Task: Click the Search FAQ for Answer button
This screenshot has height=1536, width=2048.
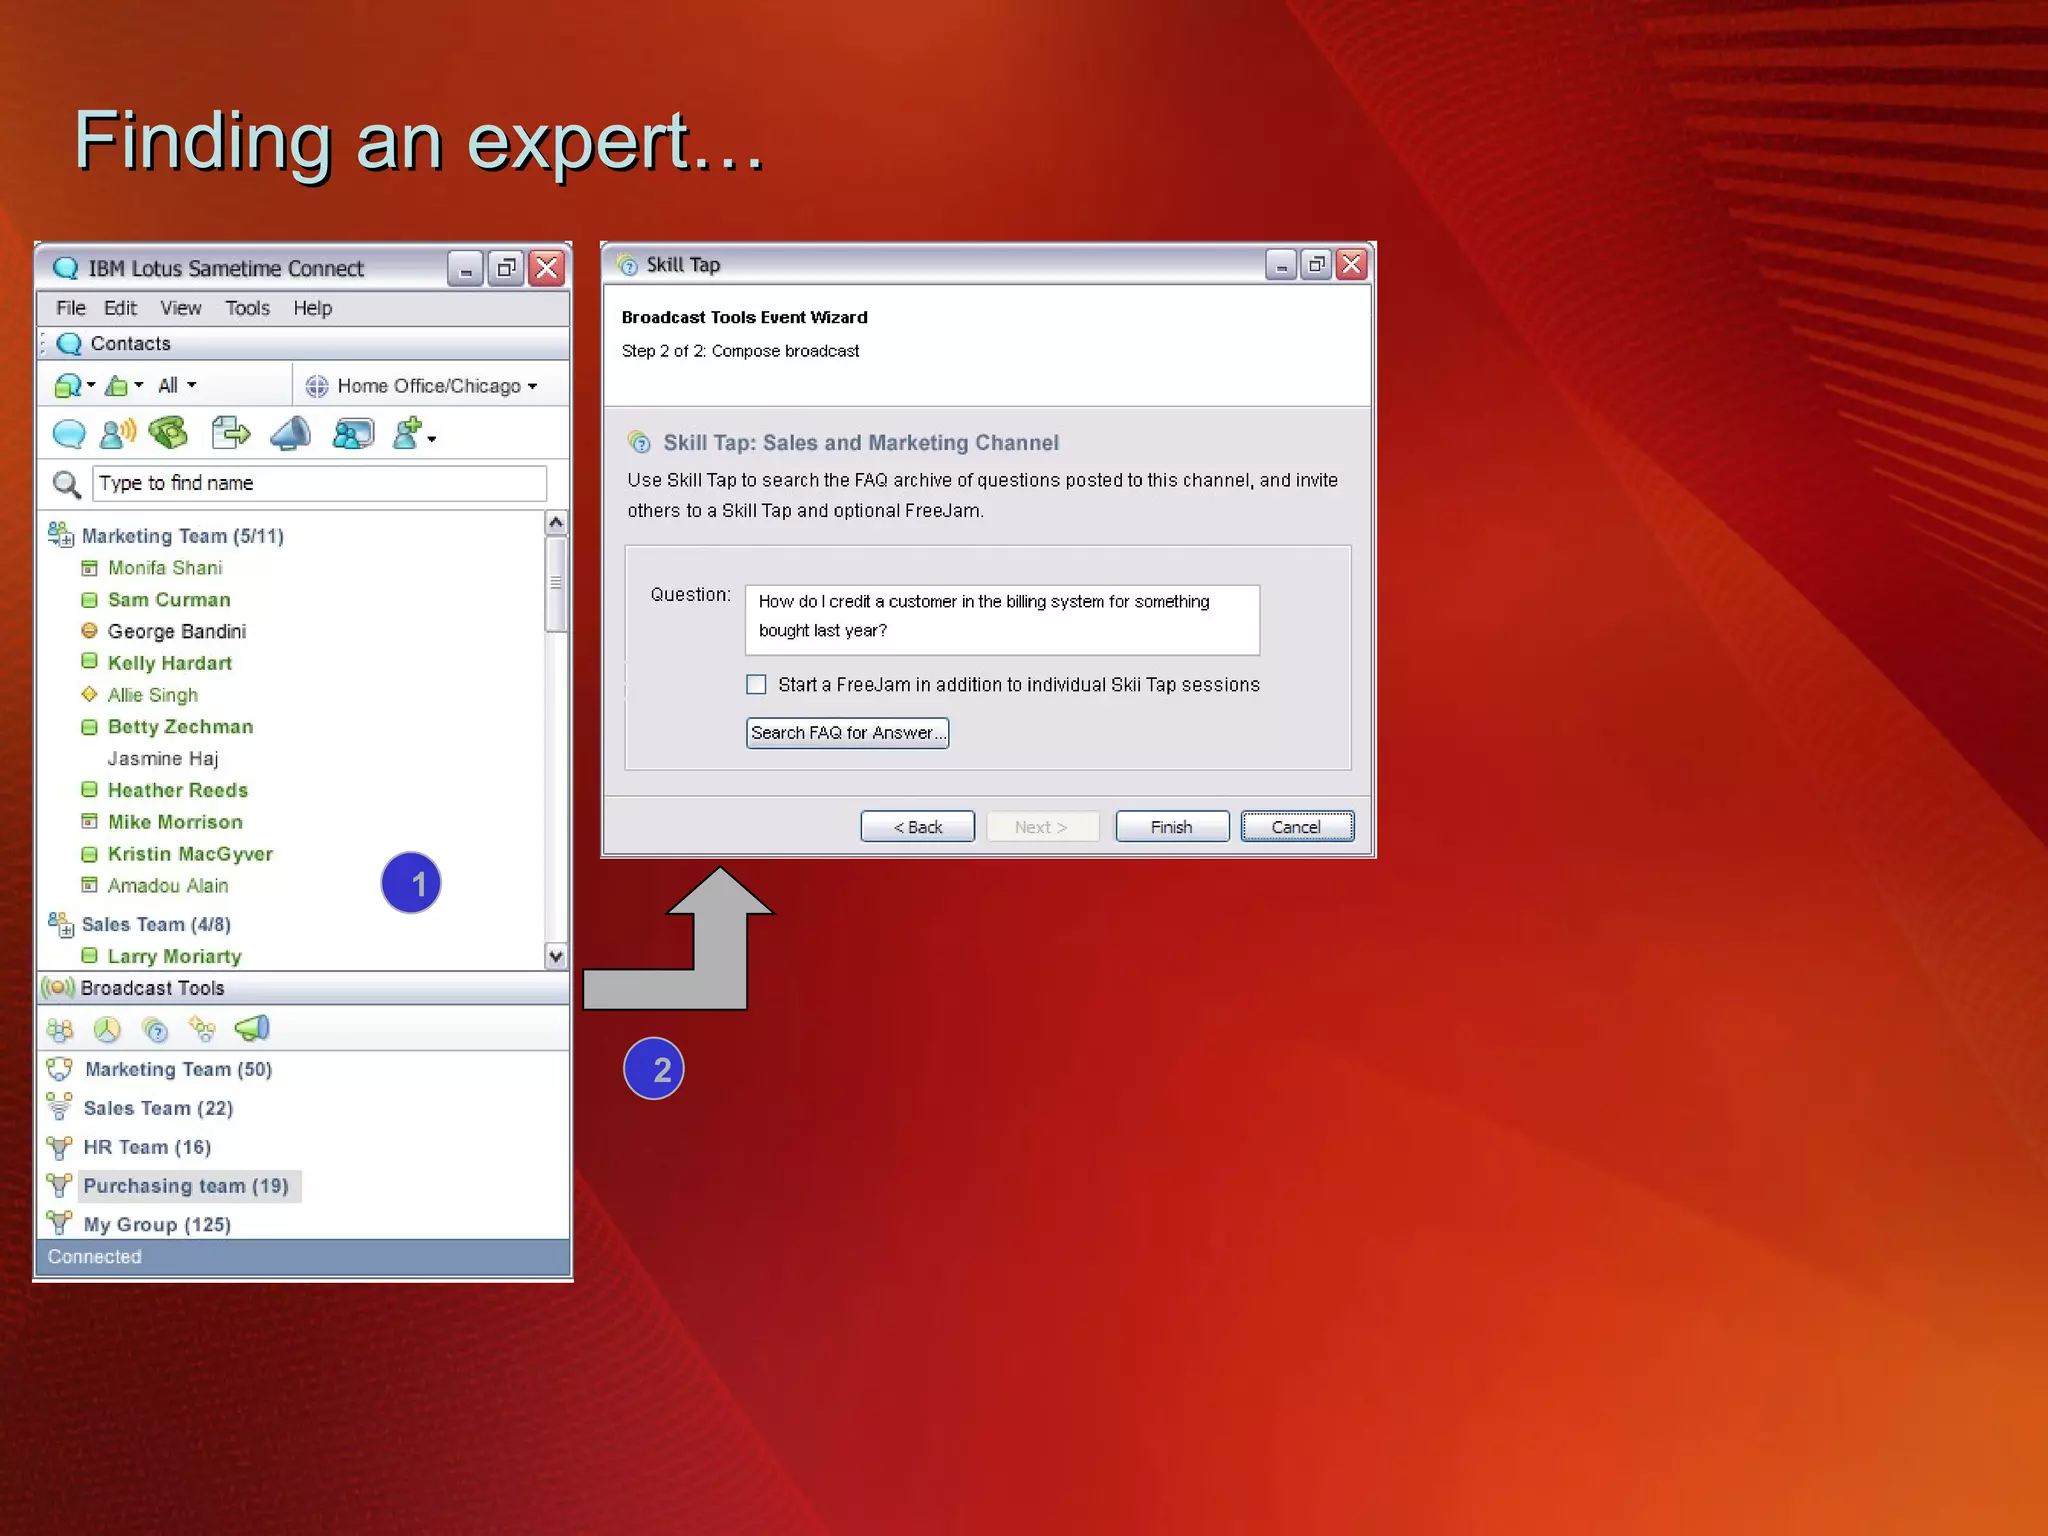Action: click(847, 733)
